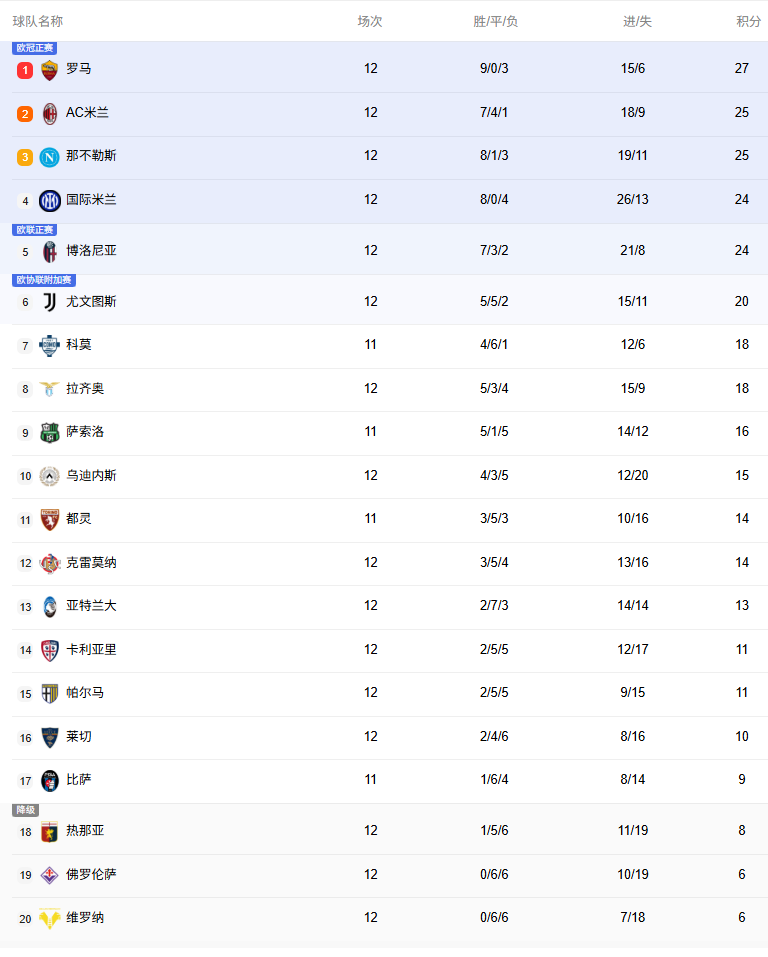Click the Bologna team crest
This screenshot has width=768, height=957.
[x=50, y=251]
